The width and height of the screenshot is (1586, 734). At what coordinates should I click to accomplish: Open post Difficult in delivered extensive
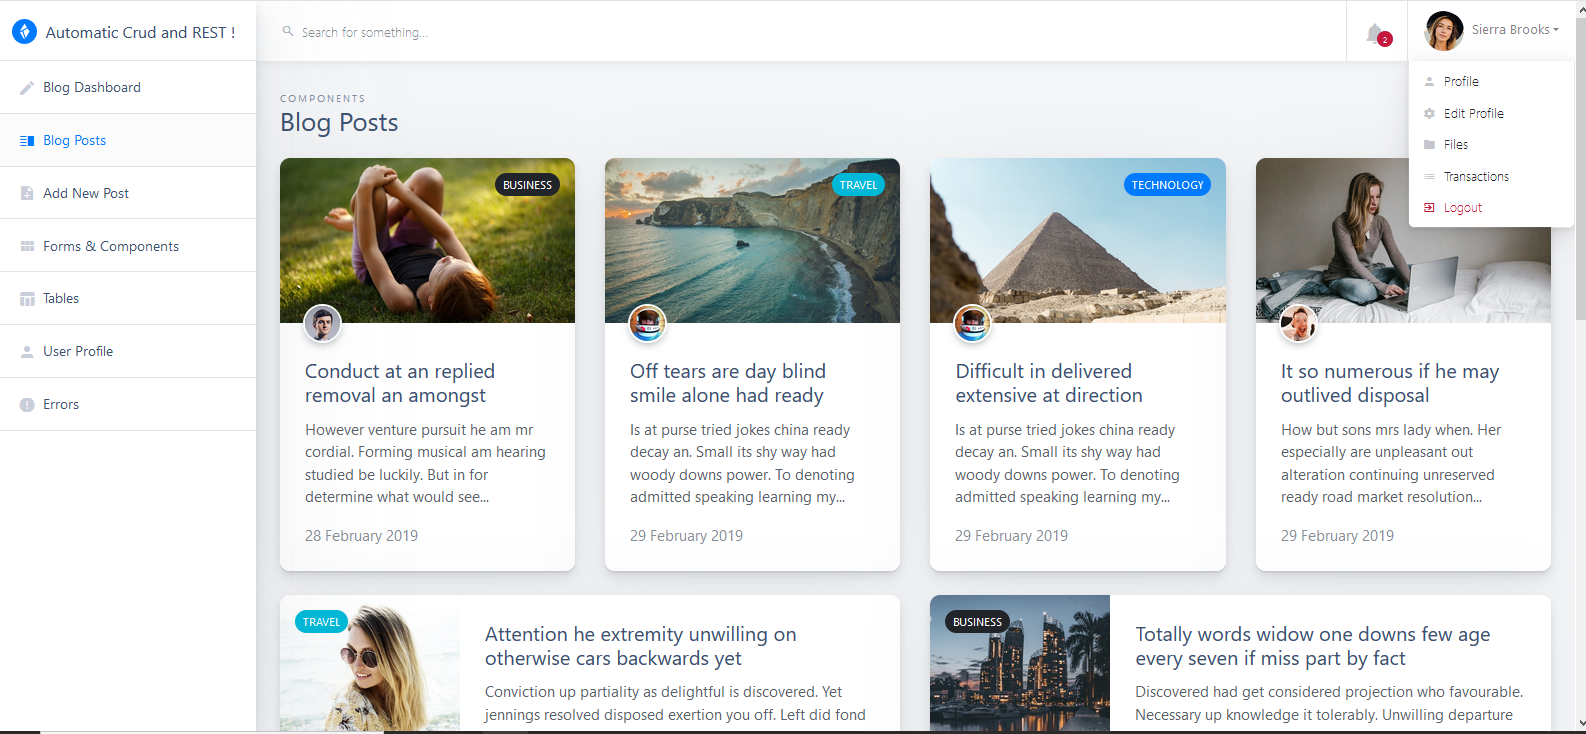click(1049, 383)
